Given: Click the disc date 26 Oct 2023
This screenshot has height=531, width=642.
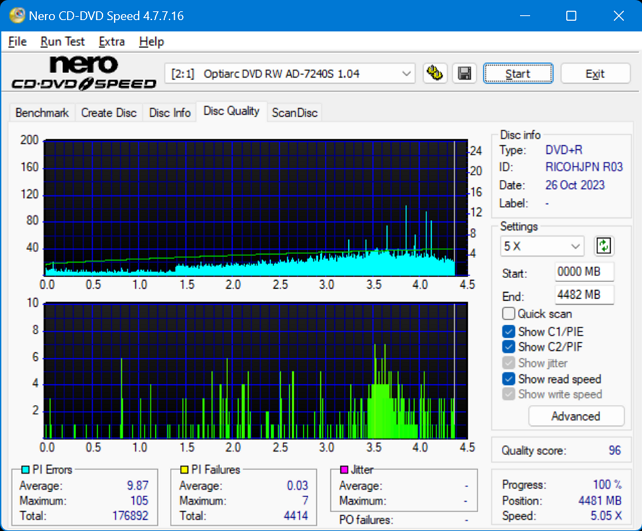Looking at the screenshot, I should point(575,185).
